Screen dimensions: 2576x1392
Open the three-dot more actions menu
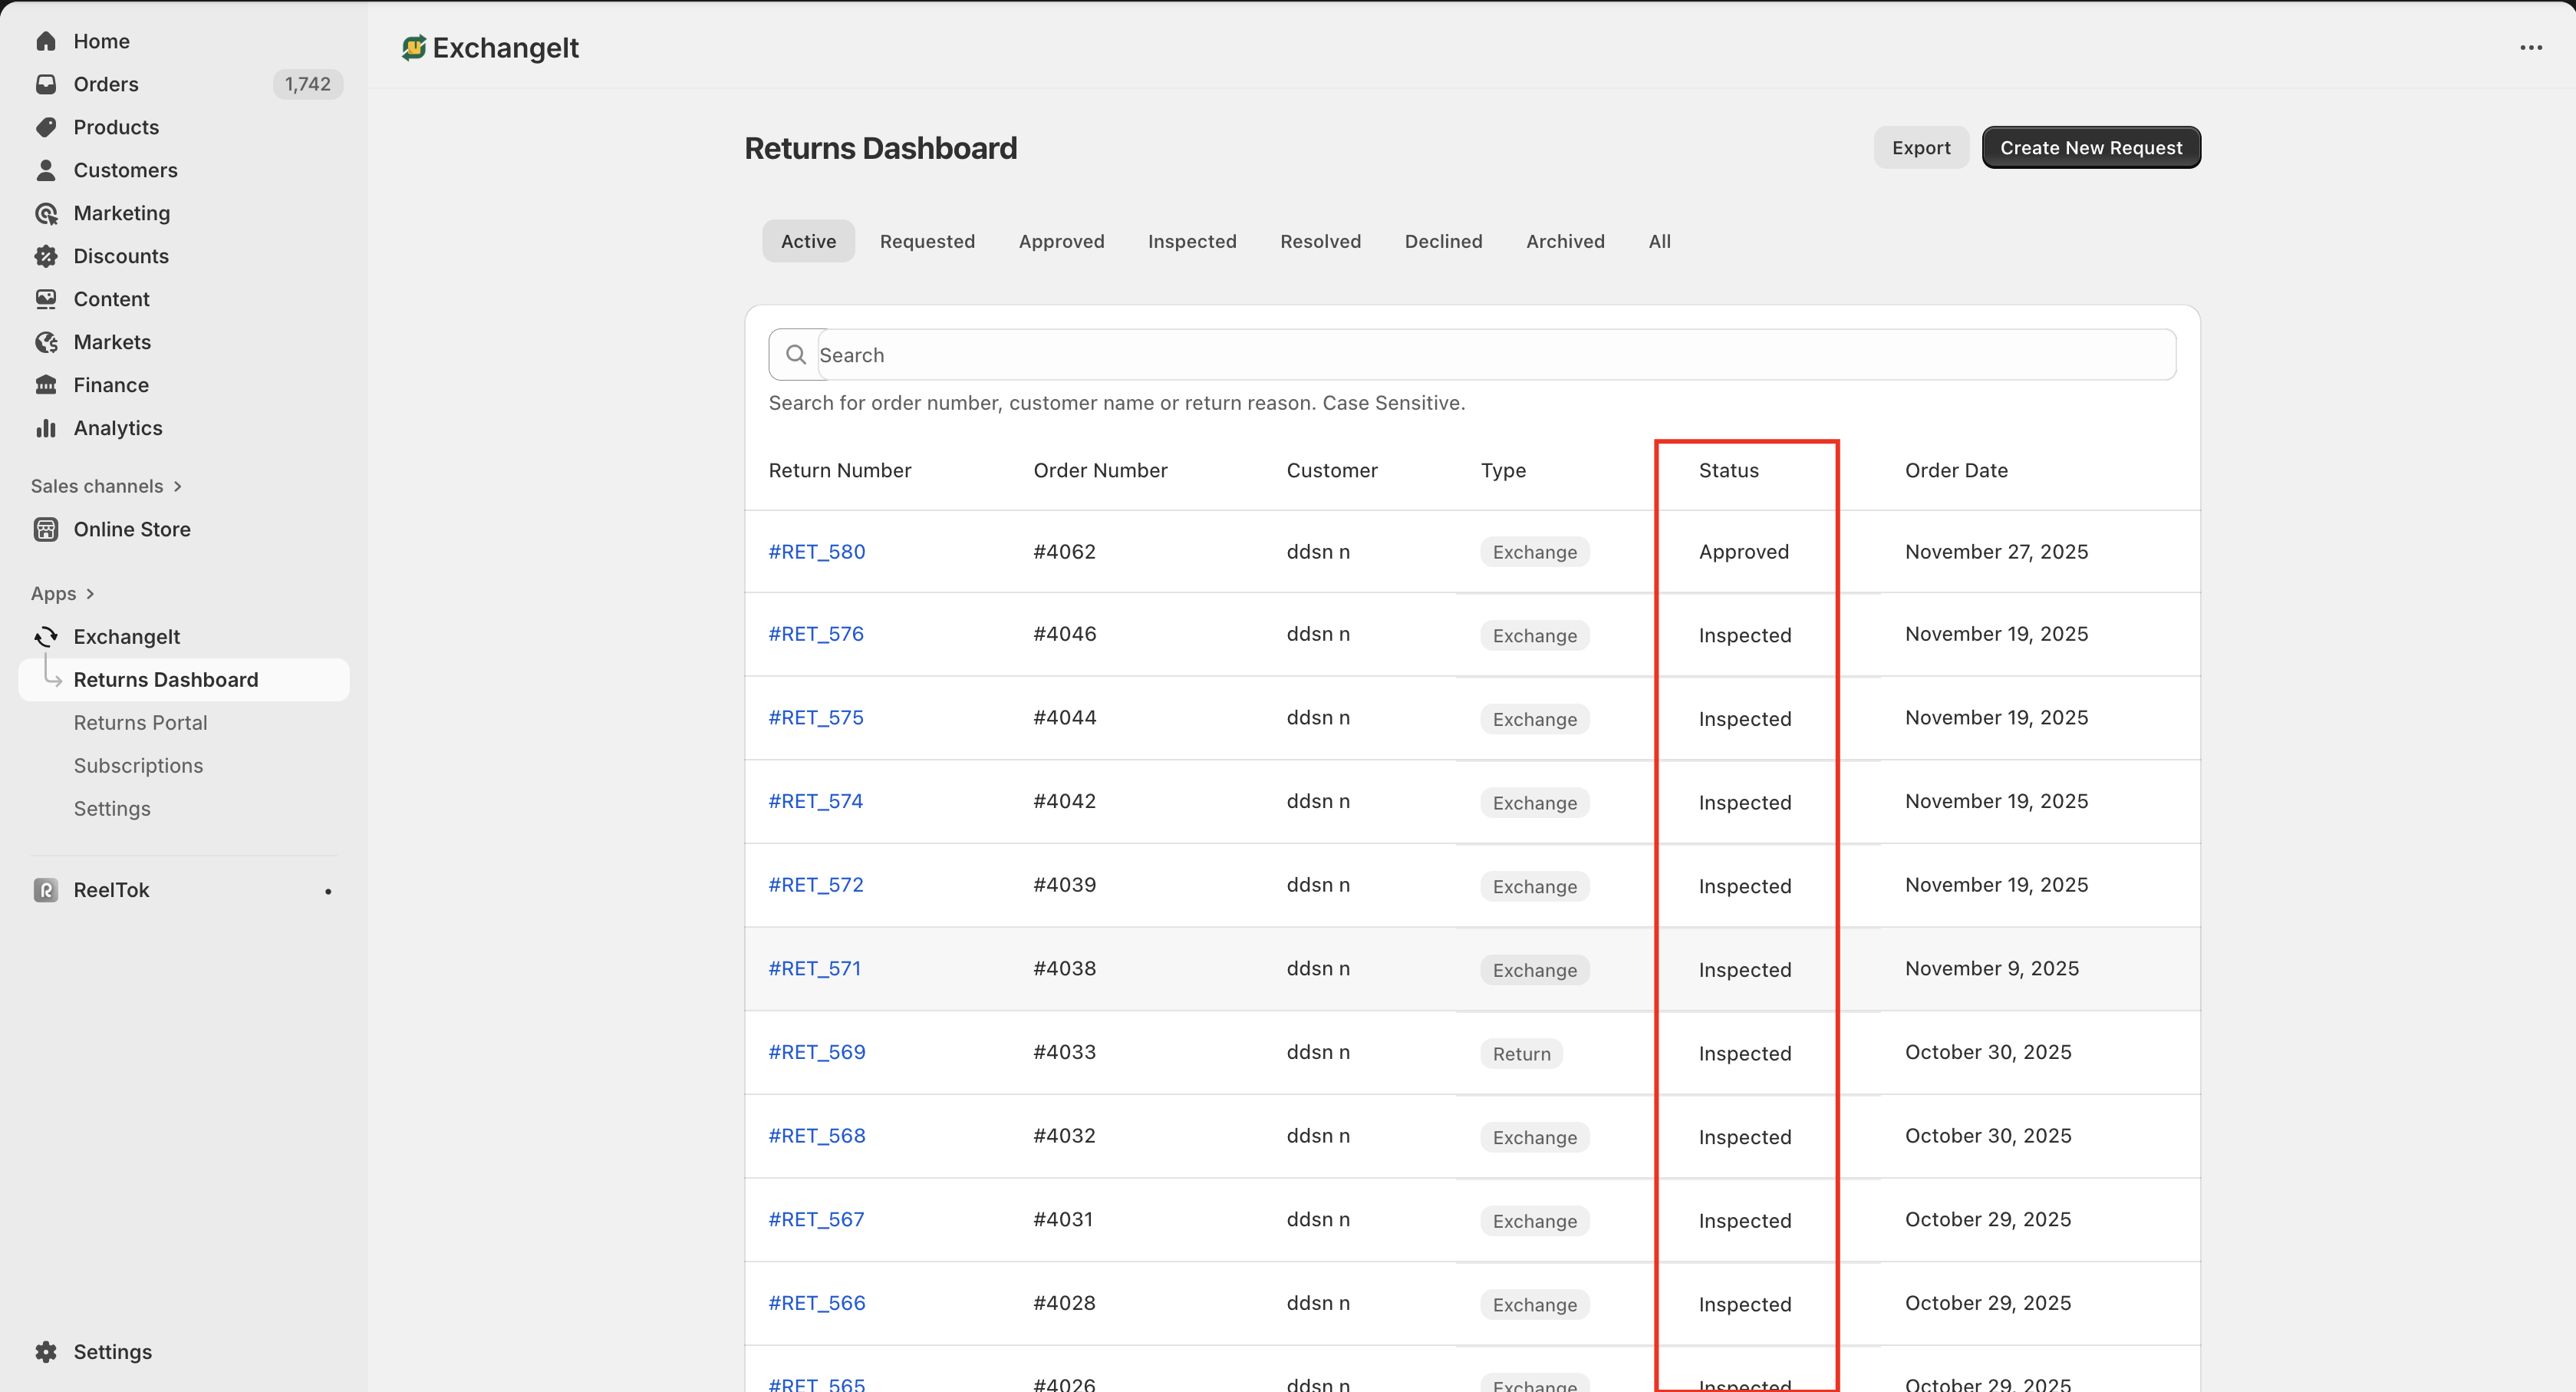tap(2530, 48)
